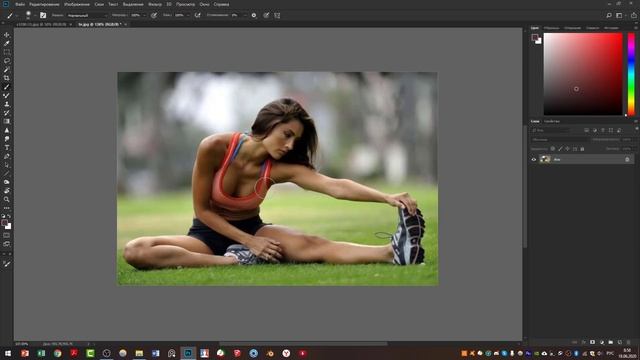640x360 pixels.
Task: Open the Windows Start button
Action: [x=7, y=353]
